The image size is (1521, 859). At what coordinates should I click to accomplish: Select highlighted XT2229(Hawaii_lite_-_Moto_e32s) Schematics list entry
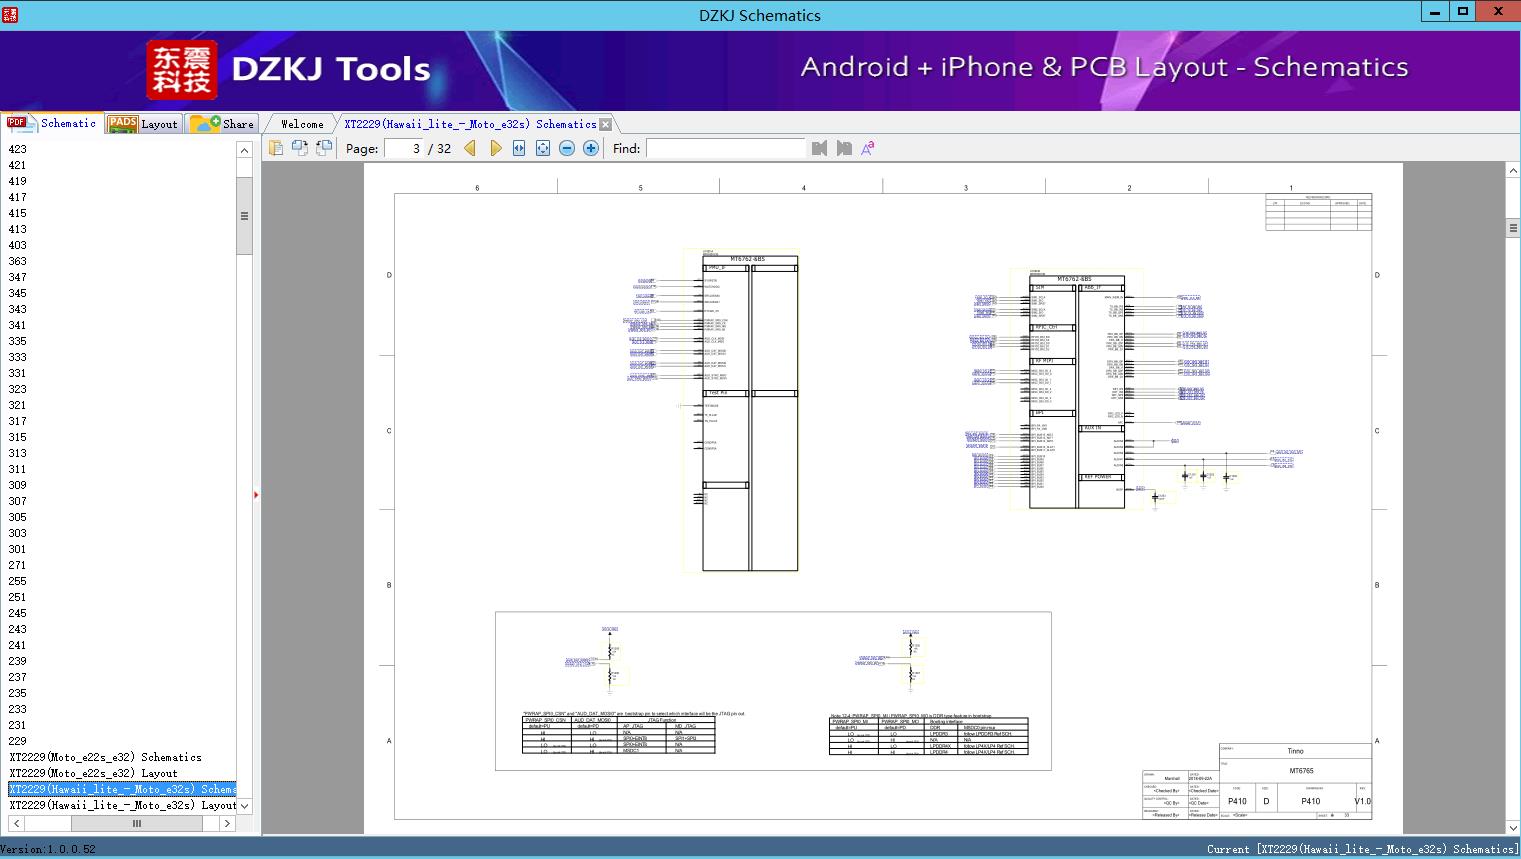122,789
